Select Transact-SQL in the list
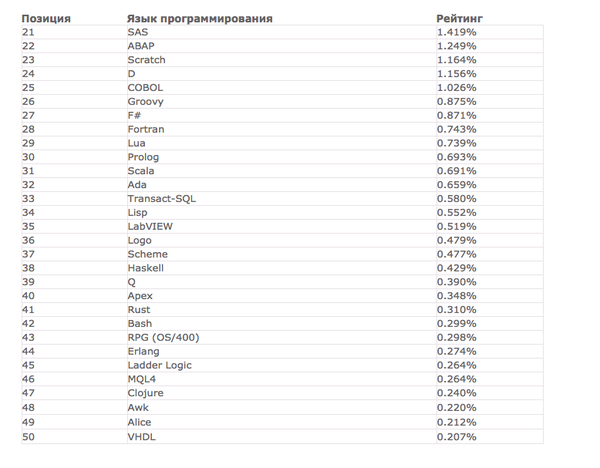 [161, 199]
